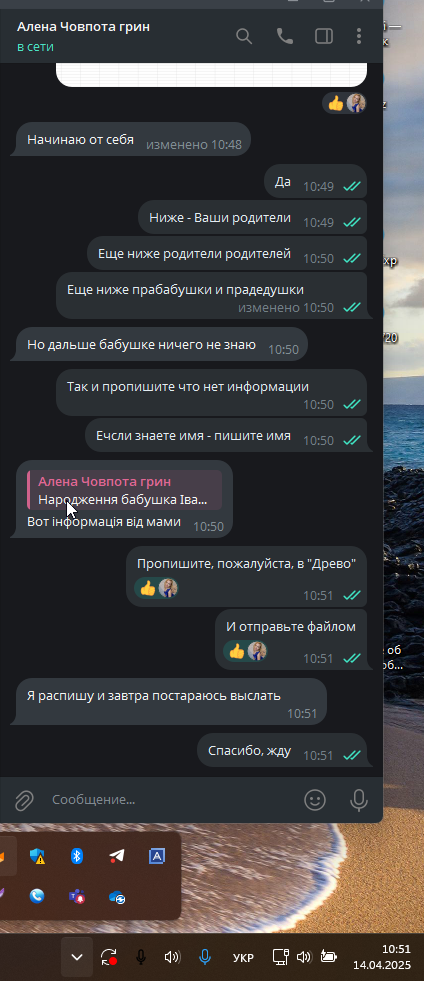Click the voice message microphone button

(358, 800)
